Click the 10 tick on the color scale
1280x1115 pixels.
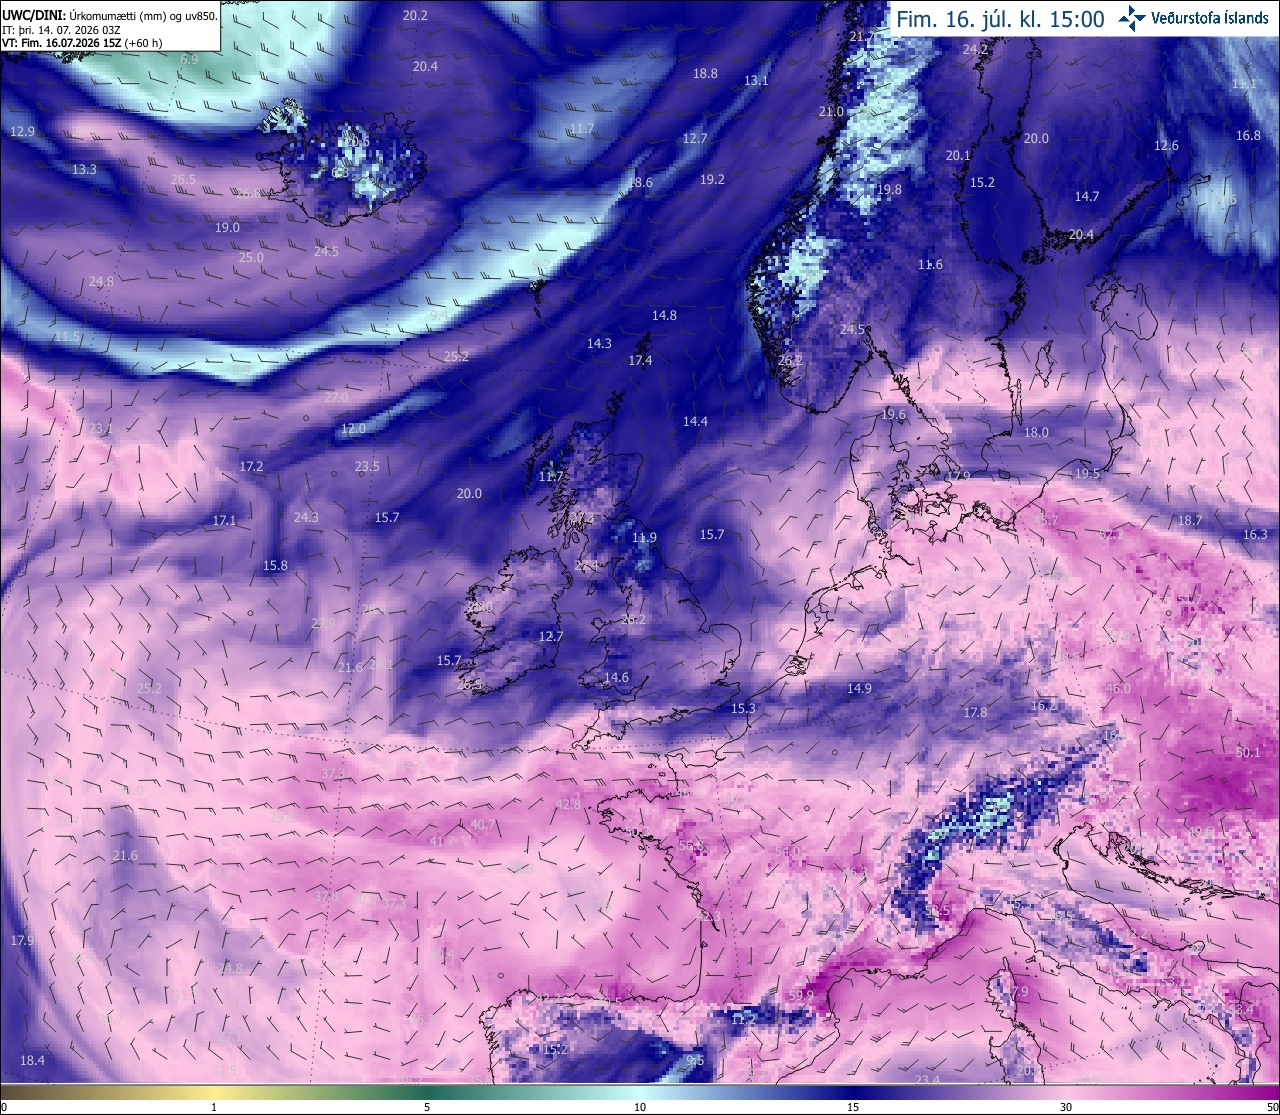pos(640,1107)
